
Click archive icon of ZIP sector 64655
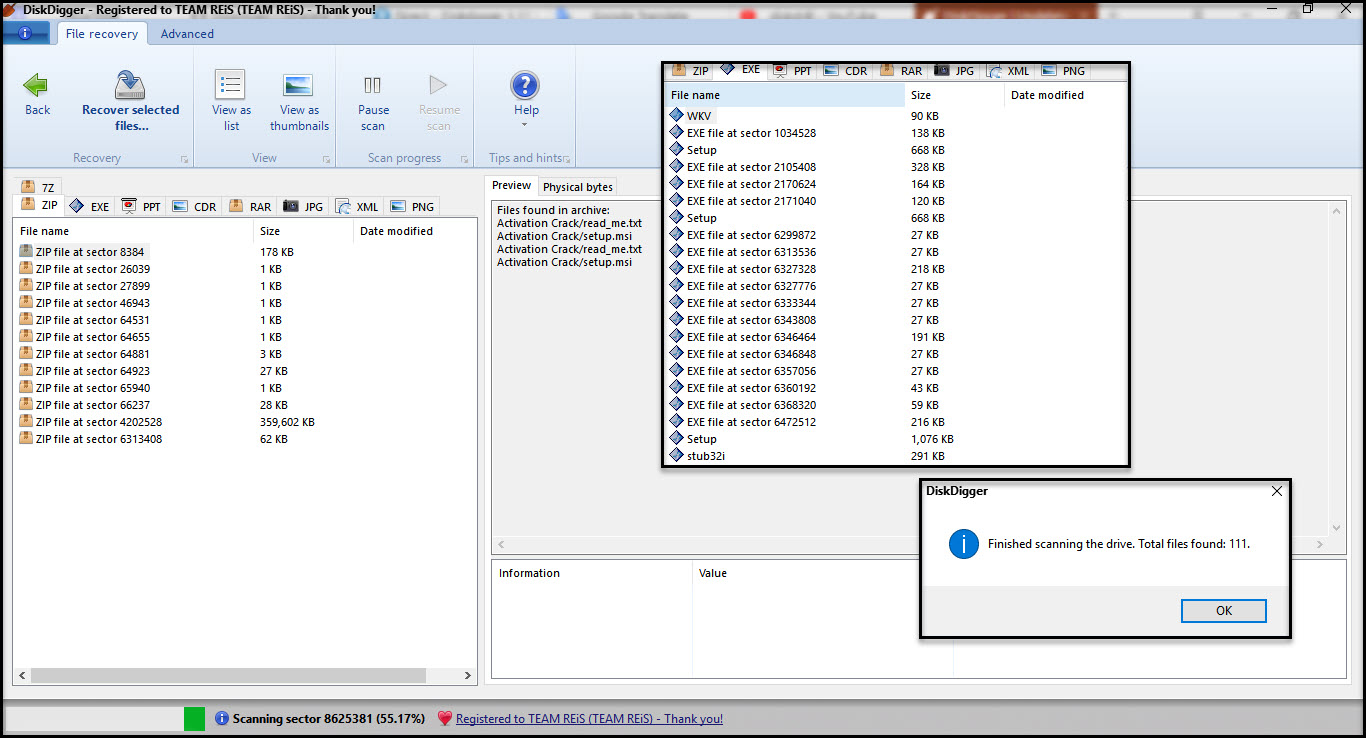pos(26,336)
